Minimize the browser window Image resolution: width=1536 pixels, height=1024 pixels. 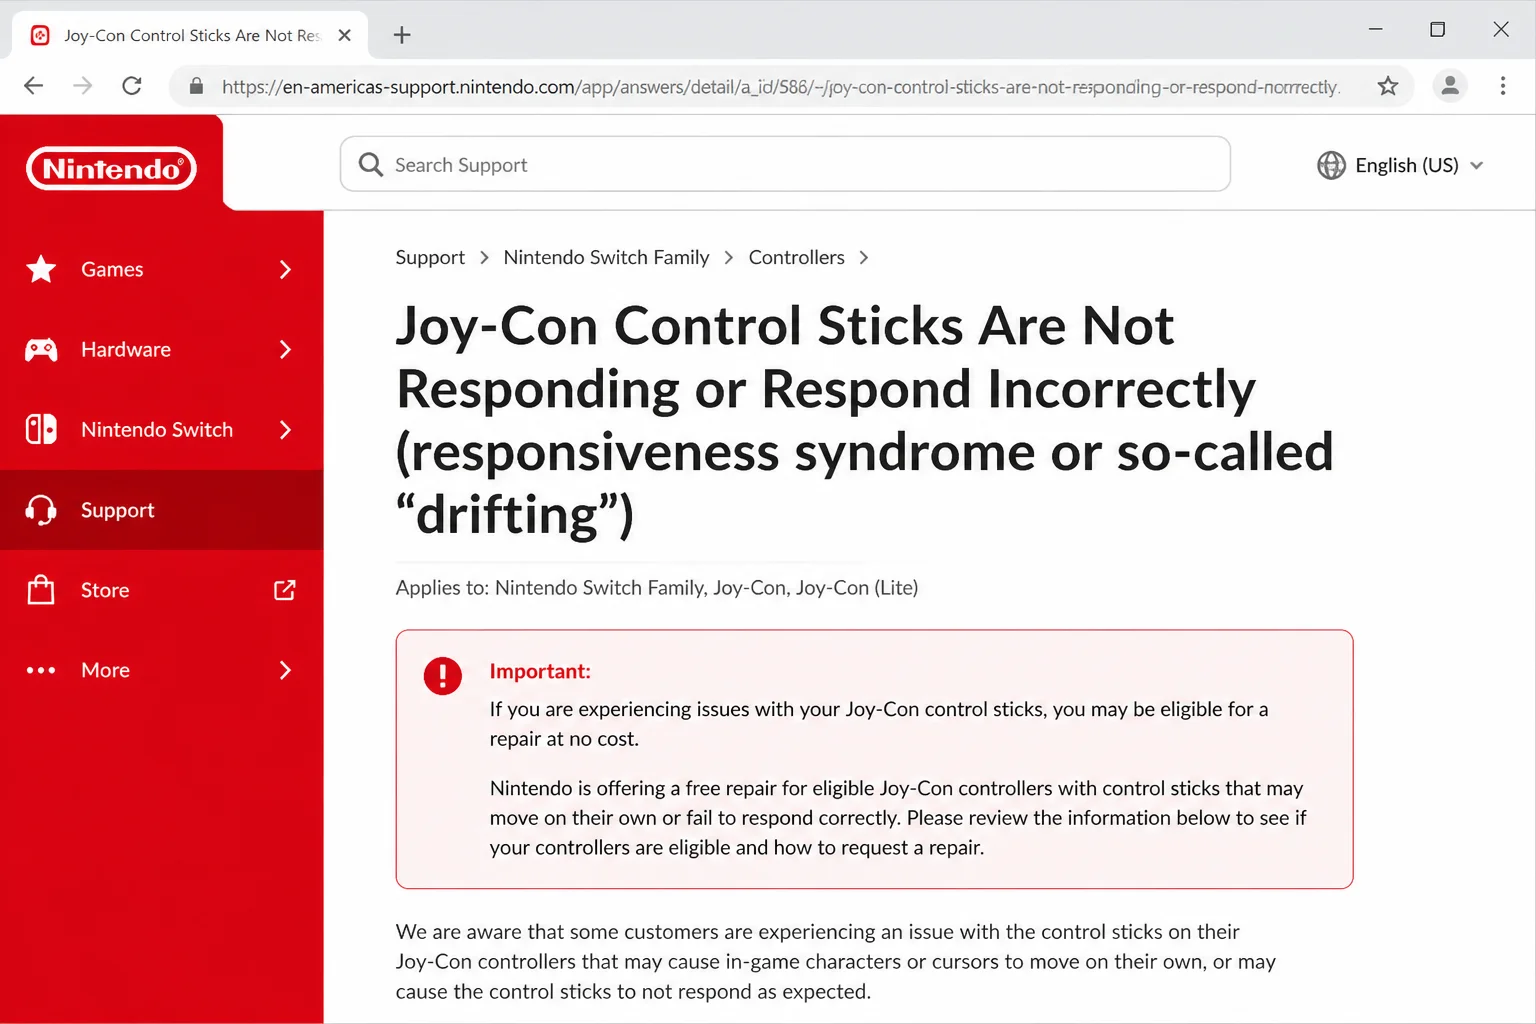(1376, 30)
